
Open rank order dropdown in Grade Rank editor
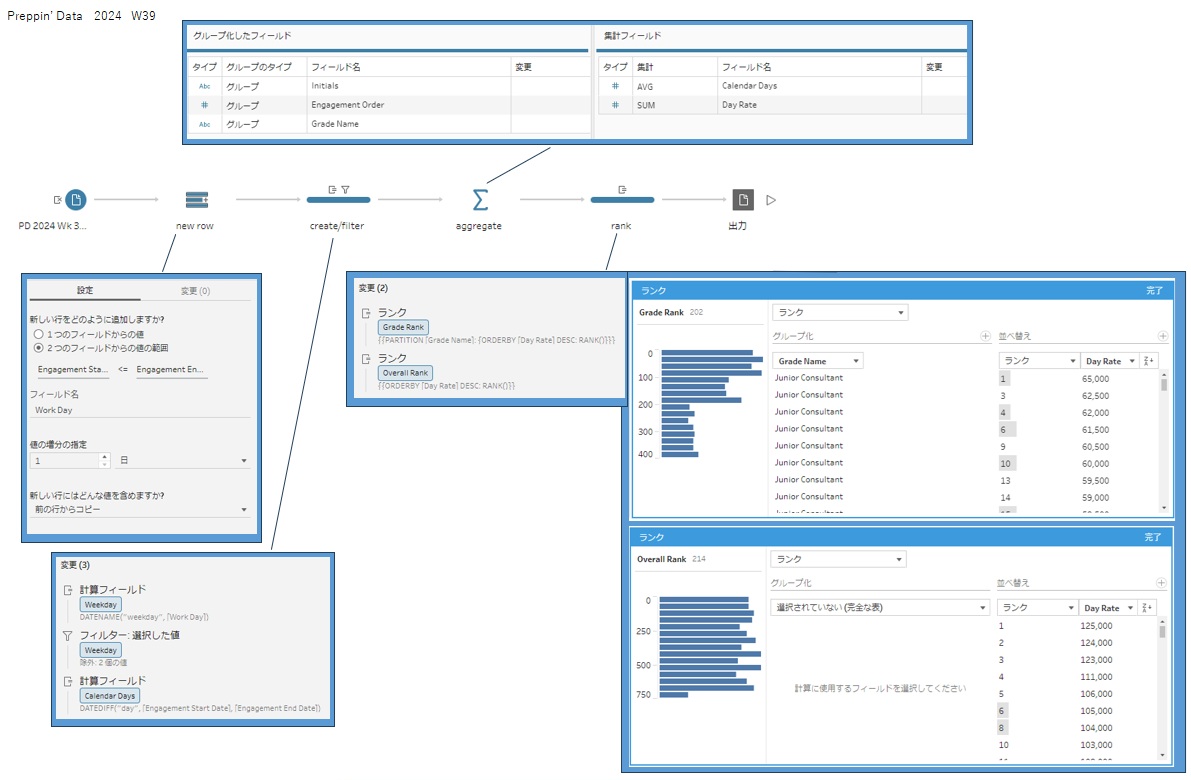coord(1039,361)
